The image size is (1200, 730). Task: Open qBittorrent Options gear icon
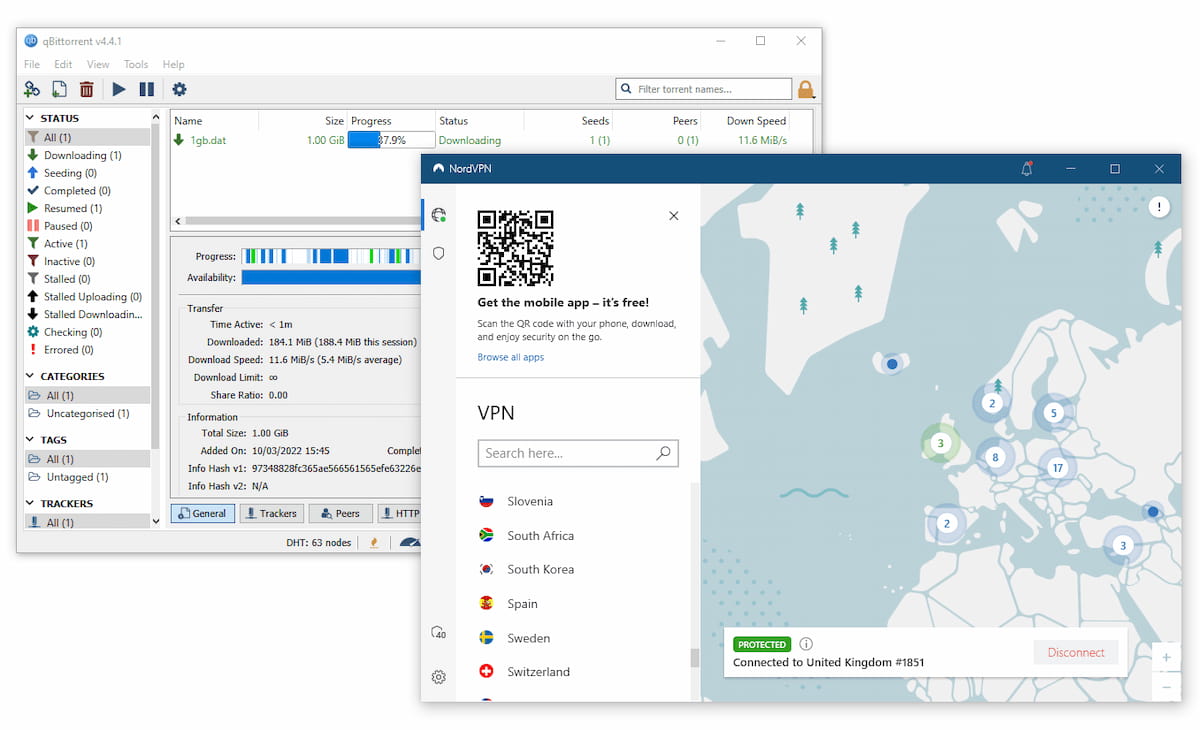tap(179, 89)
